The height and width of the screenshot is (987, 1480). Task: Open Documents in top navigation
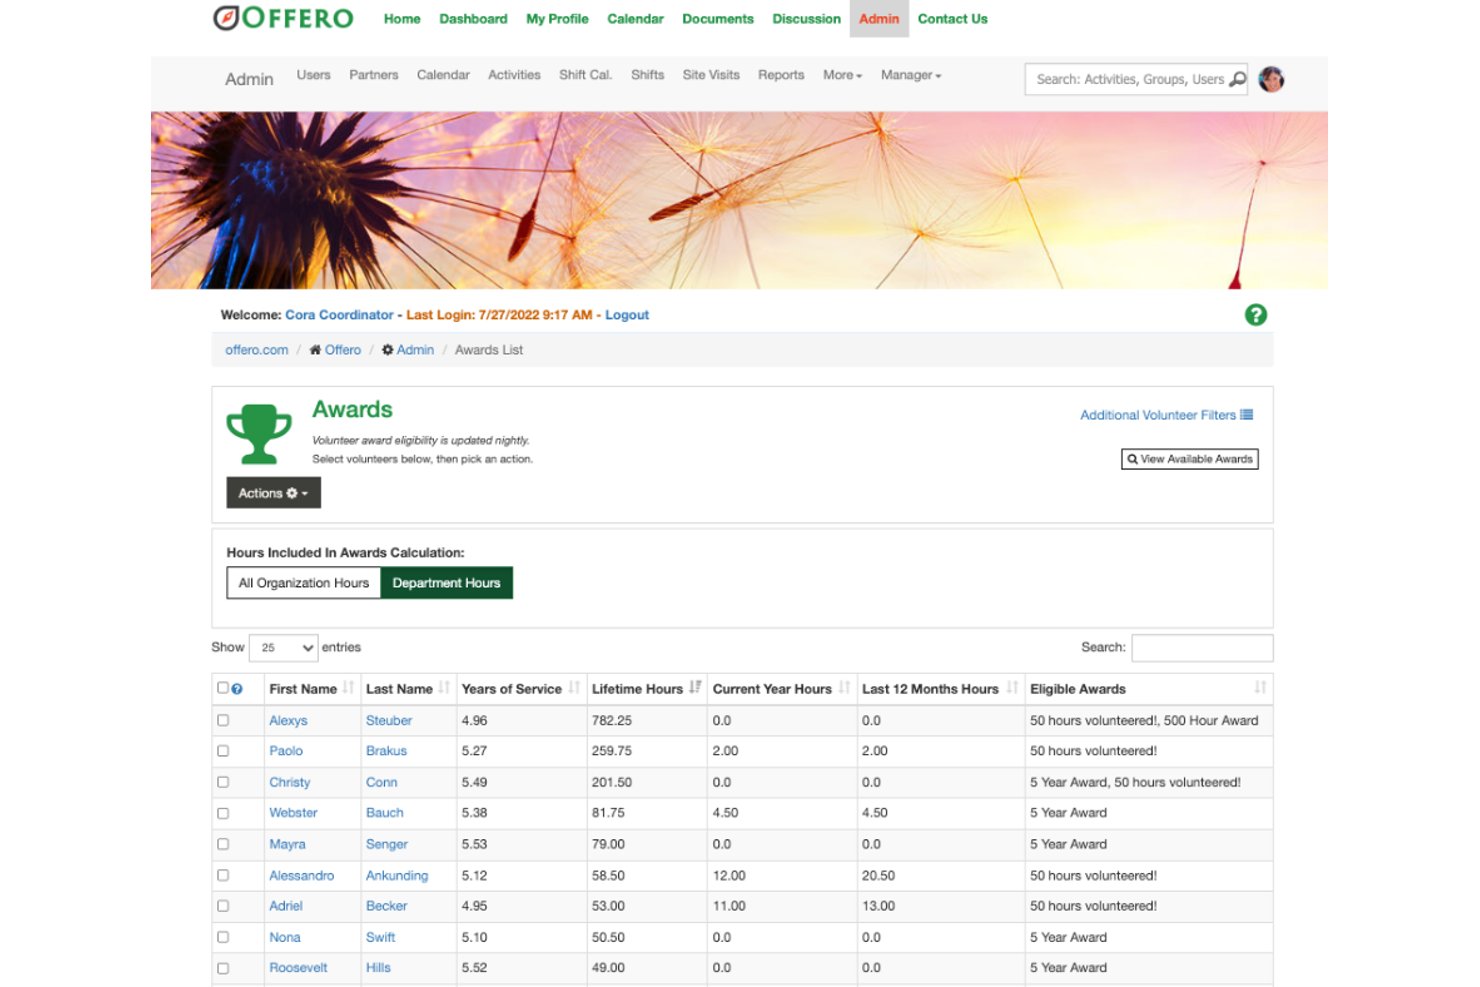click(718, 19)
